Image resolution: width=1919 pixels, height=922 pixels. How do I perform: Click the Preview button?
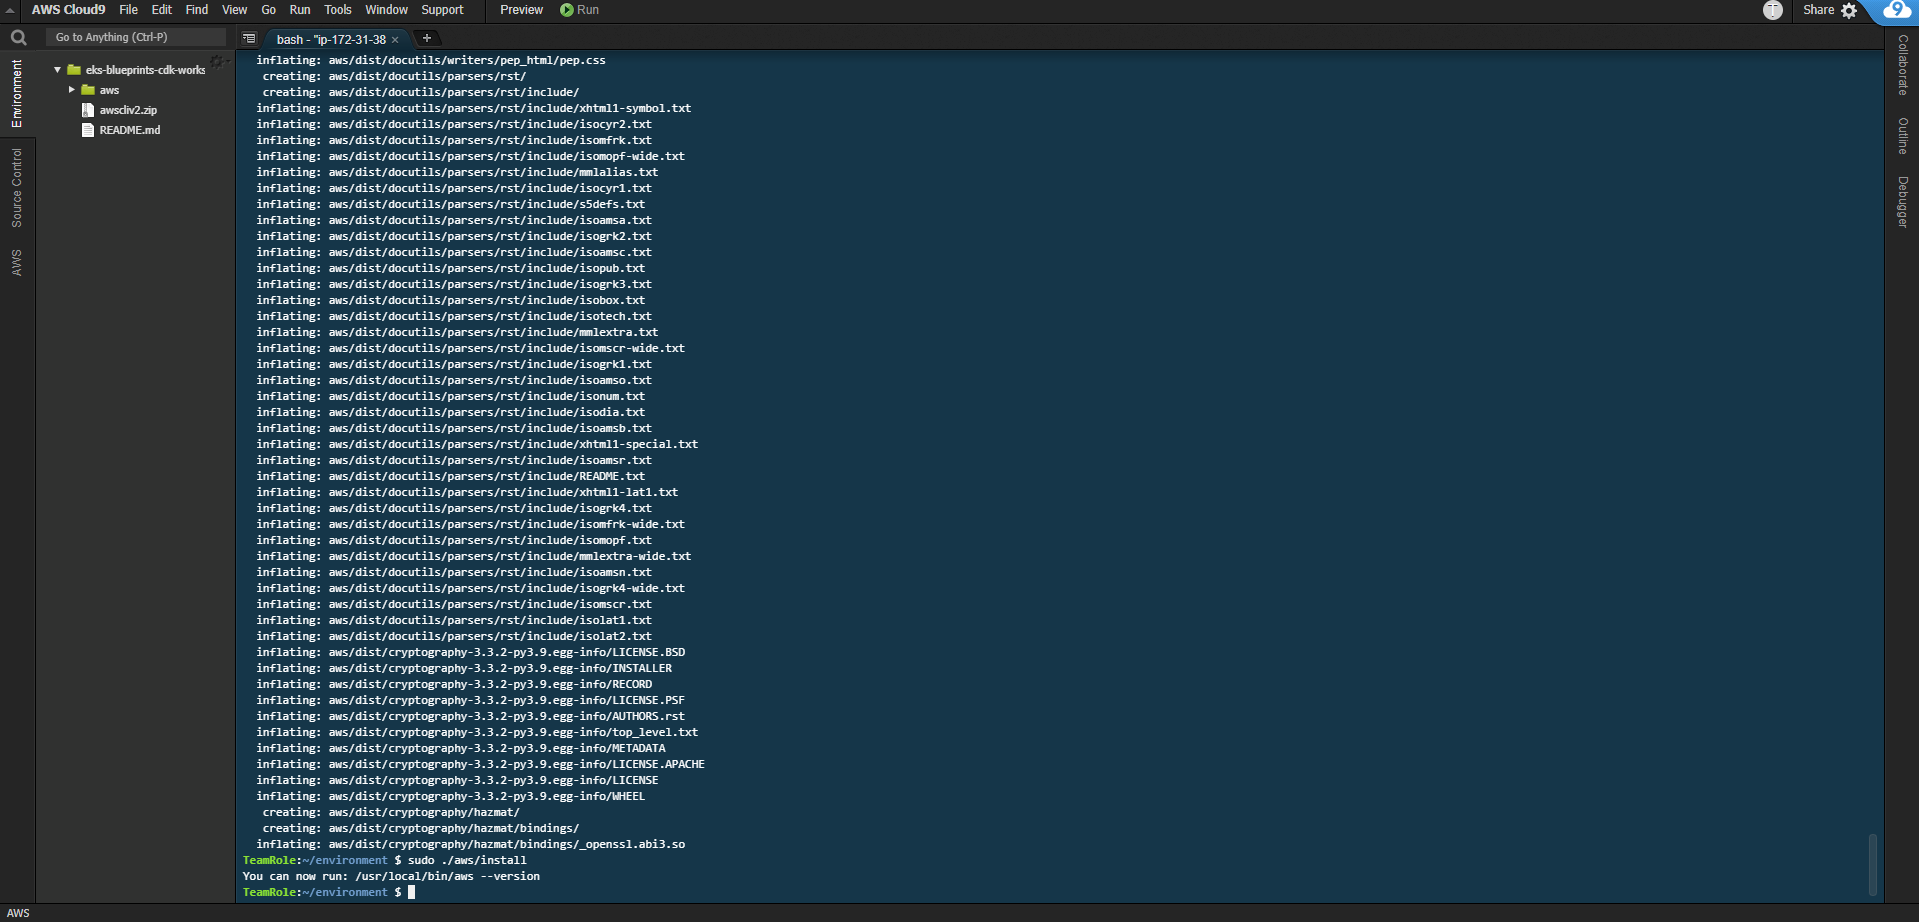point(521,10)
